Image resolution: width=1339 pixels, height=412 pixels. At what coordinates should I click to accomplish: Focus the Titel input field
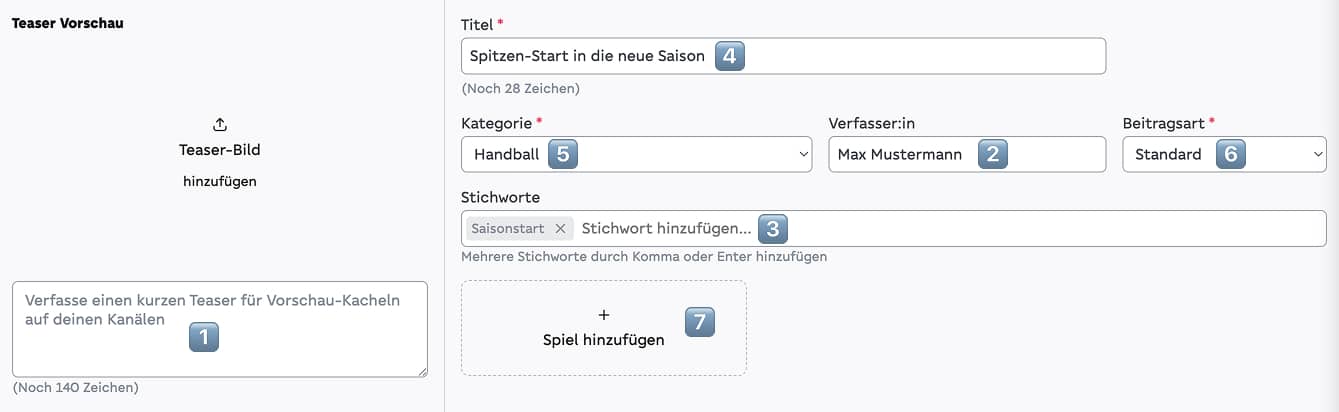(x=900, y=56)
